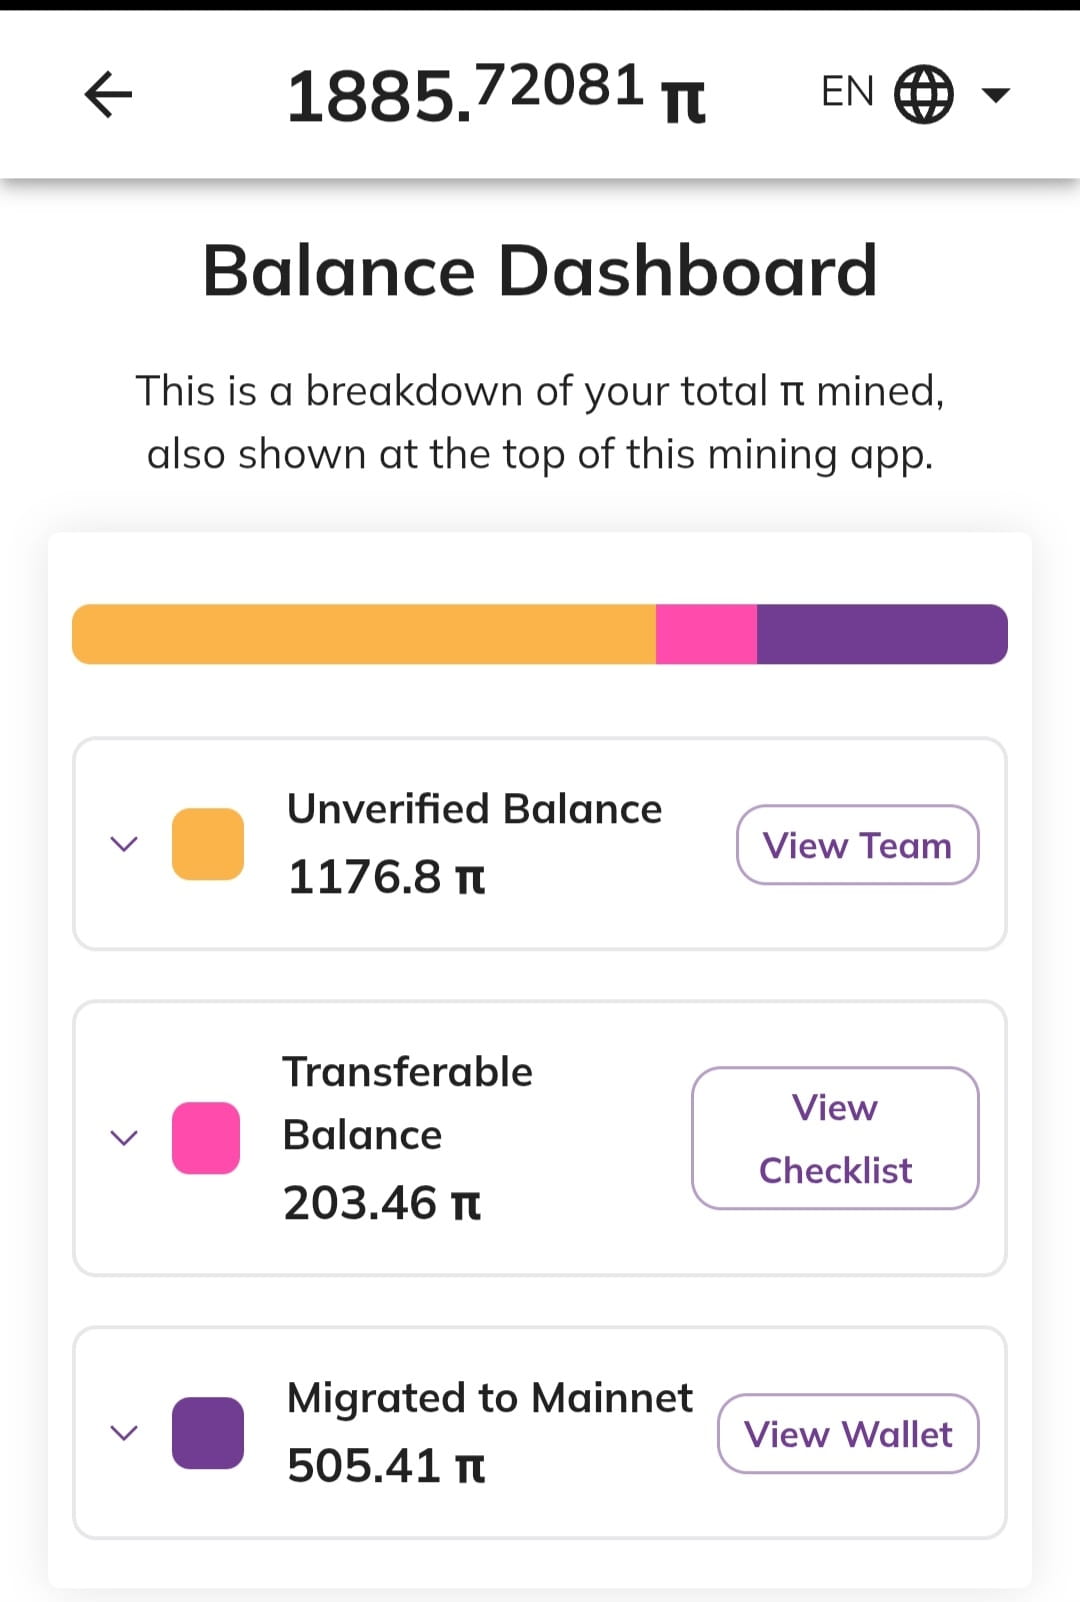Tap the 1176.8 π unverified amount
The width and height of the screenshot is (1080, 1602).
click(386, 877)
